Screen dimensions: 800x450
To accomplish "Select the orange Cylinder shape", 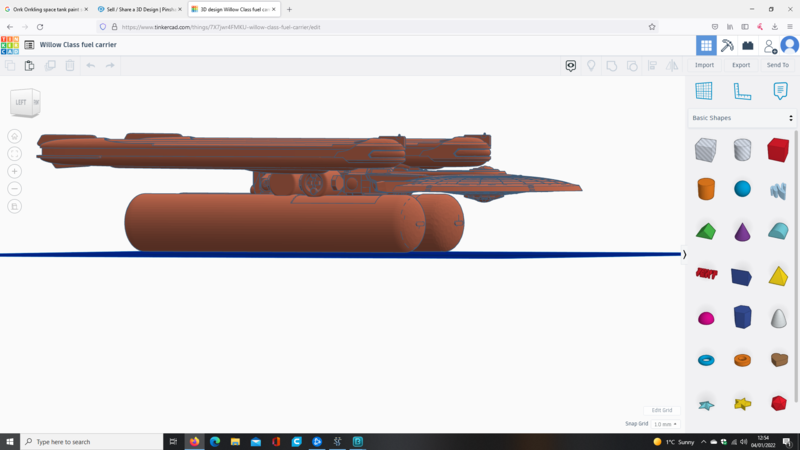I will coord(706,189).
